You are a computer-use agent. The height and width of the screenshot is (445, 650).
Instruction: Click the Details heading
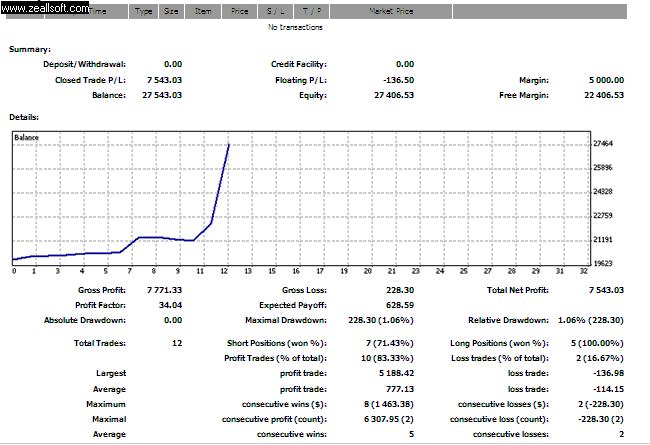pyautogui.click(x=24, y=117)
